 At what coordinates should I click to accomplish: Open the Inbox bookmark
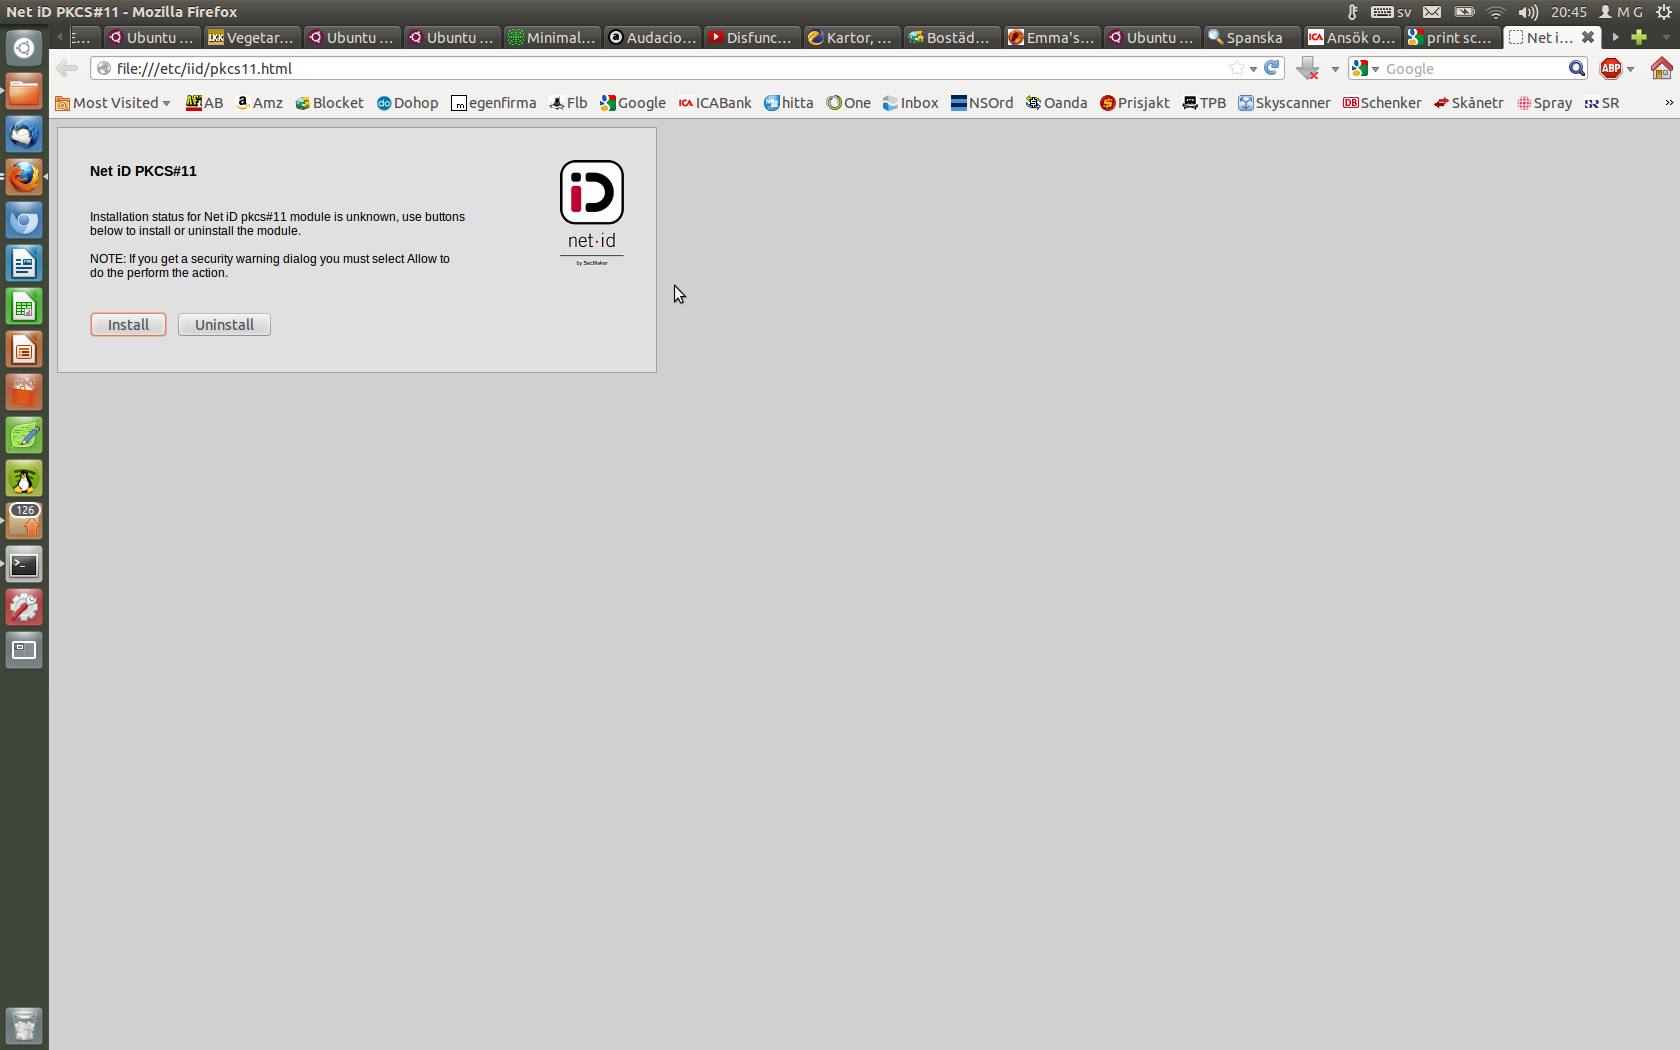pyautogui.click(x=910, y=103)
